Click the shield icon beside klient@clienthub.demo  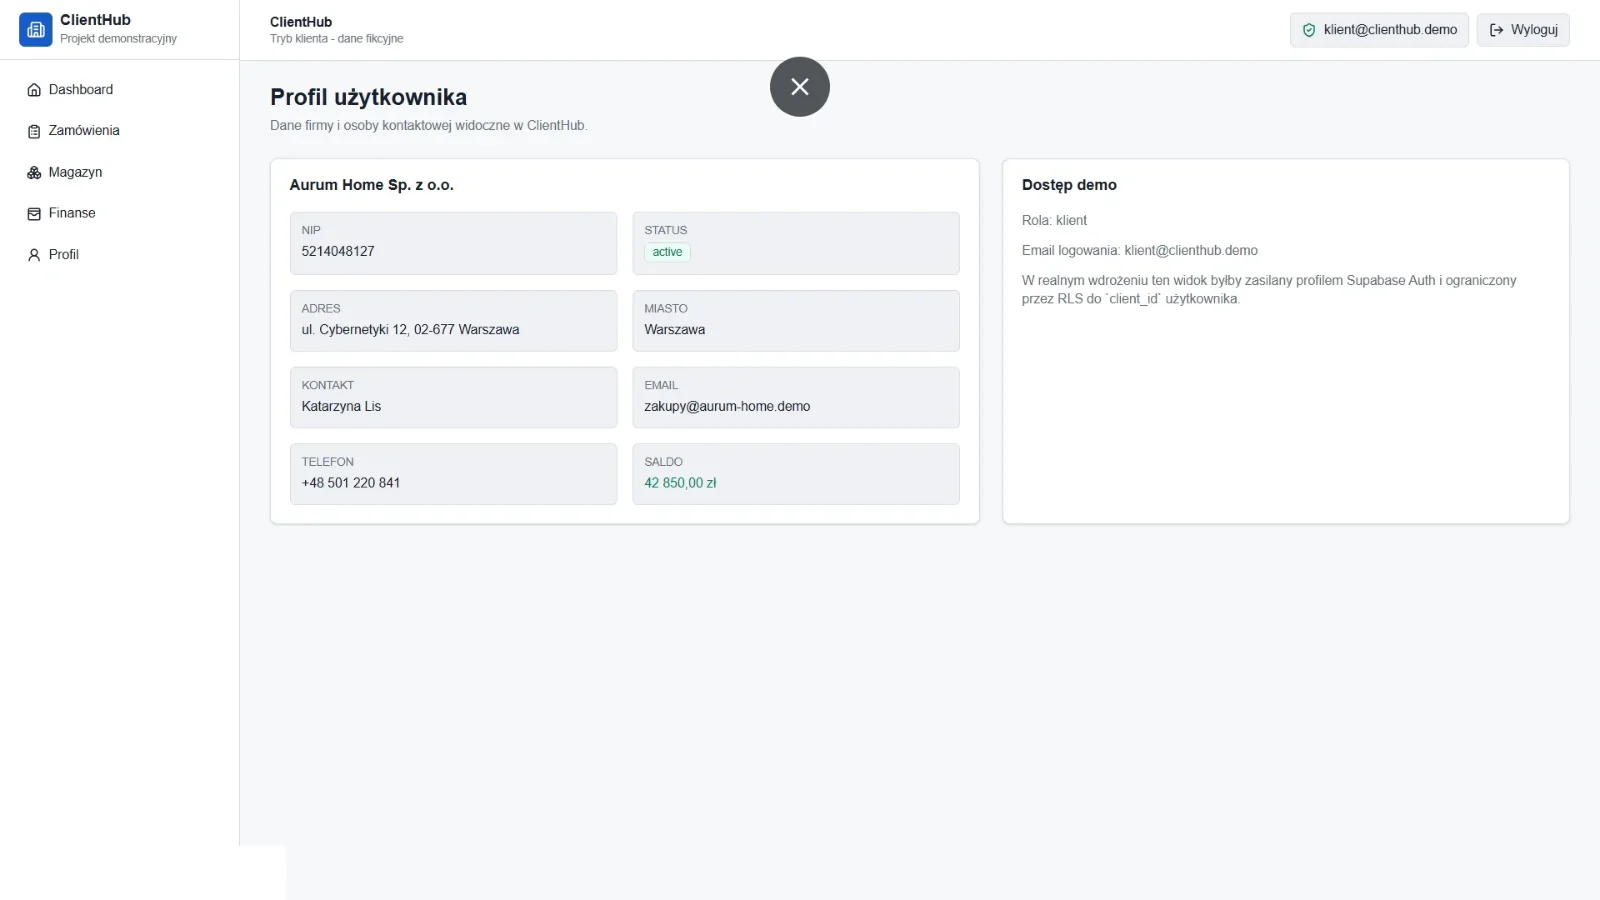1309,30
